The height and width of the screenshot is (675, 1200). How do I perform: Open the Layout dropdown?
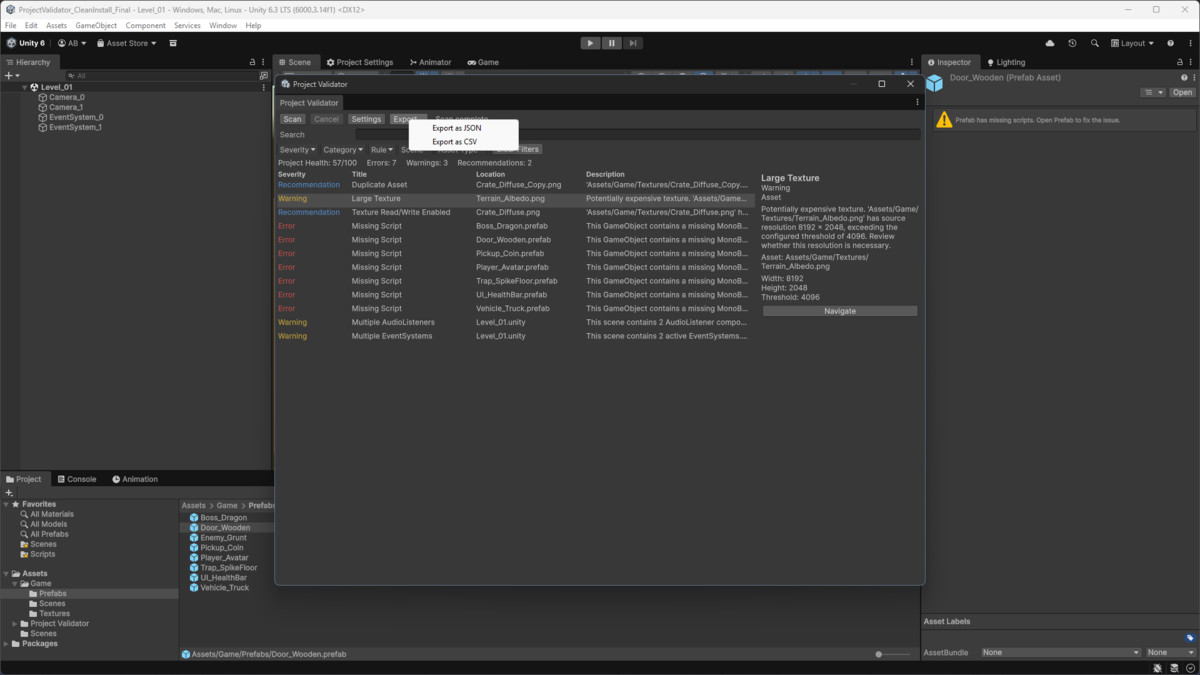[1132, 43]
